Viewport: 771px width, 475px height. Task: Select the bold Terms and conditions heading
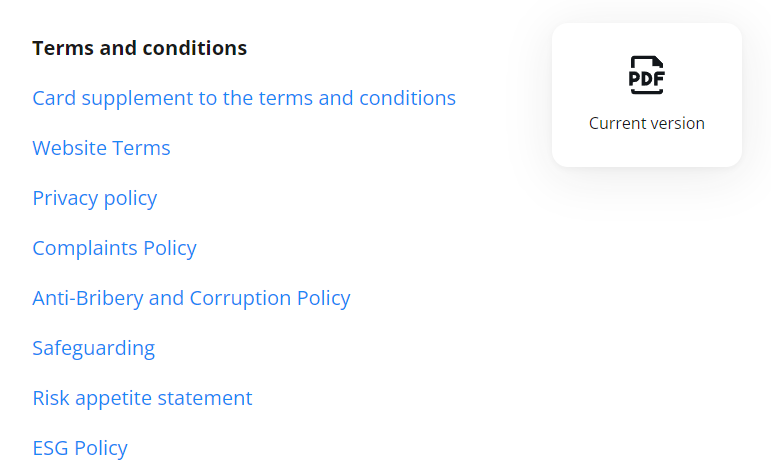coord(139,48)
